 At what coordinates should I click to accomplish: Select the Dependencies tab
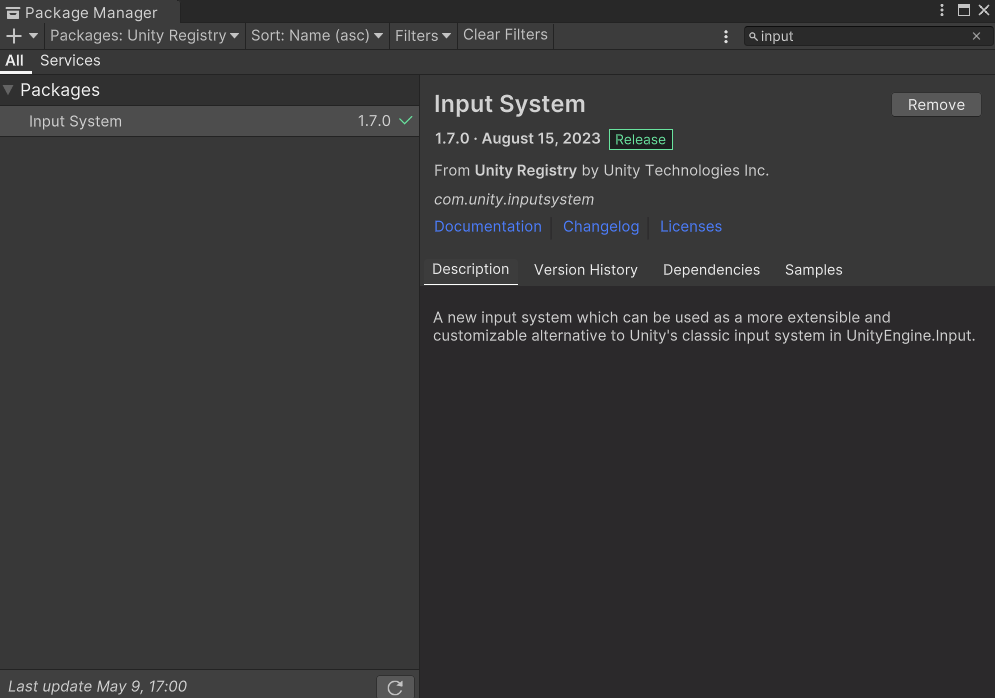(x=711, y=270)
